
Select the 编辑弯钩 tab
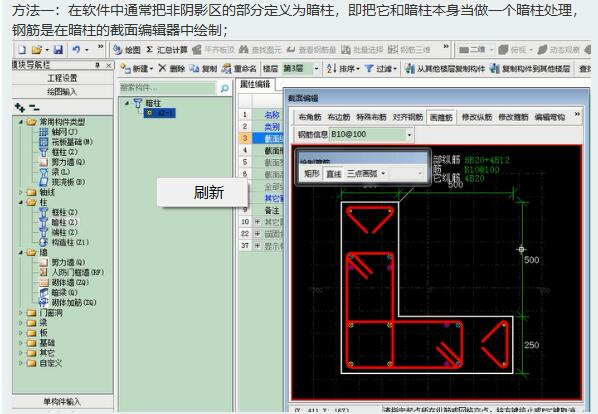tap(550, 117)
